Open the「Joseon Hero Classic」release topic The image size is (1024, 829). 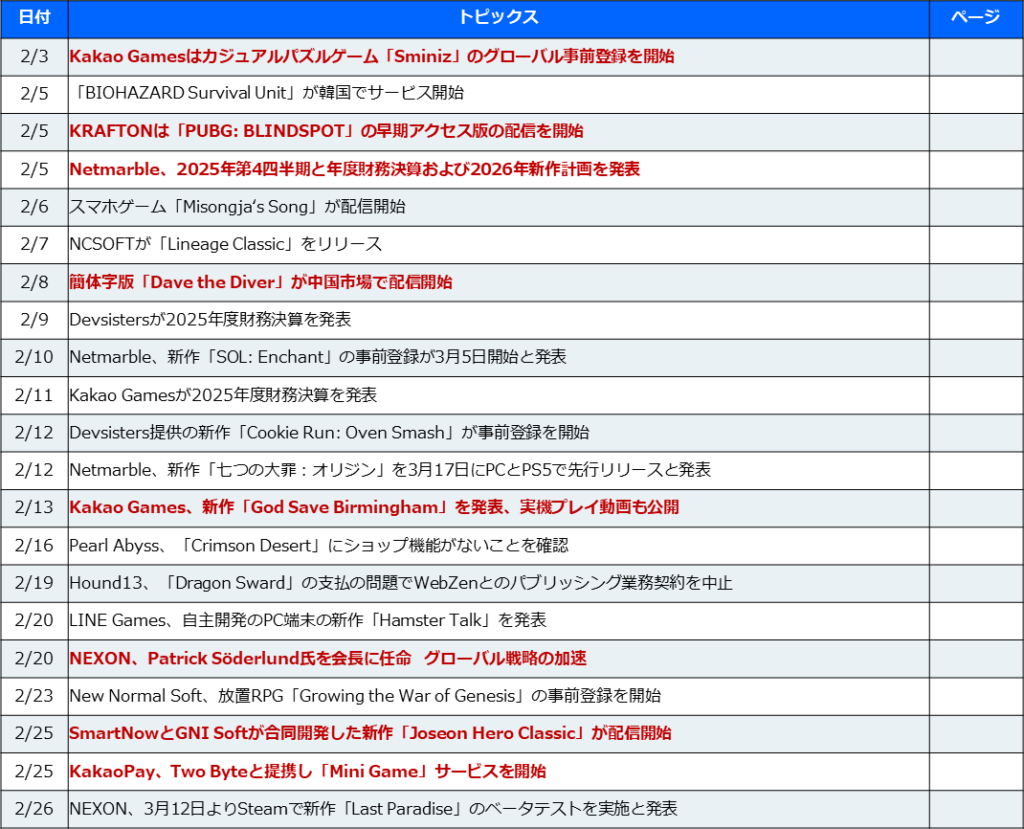click(x=370, y=733)
